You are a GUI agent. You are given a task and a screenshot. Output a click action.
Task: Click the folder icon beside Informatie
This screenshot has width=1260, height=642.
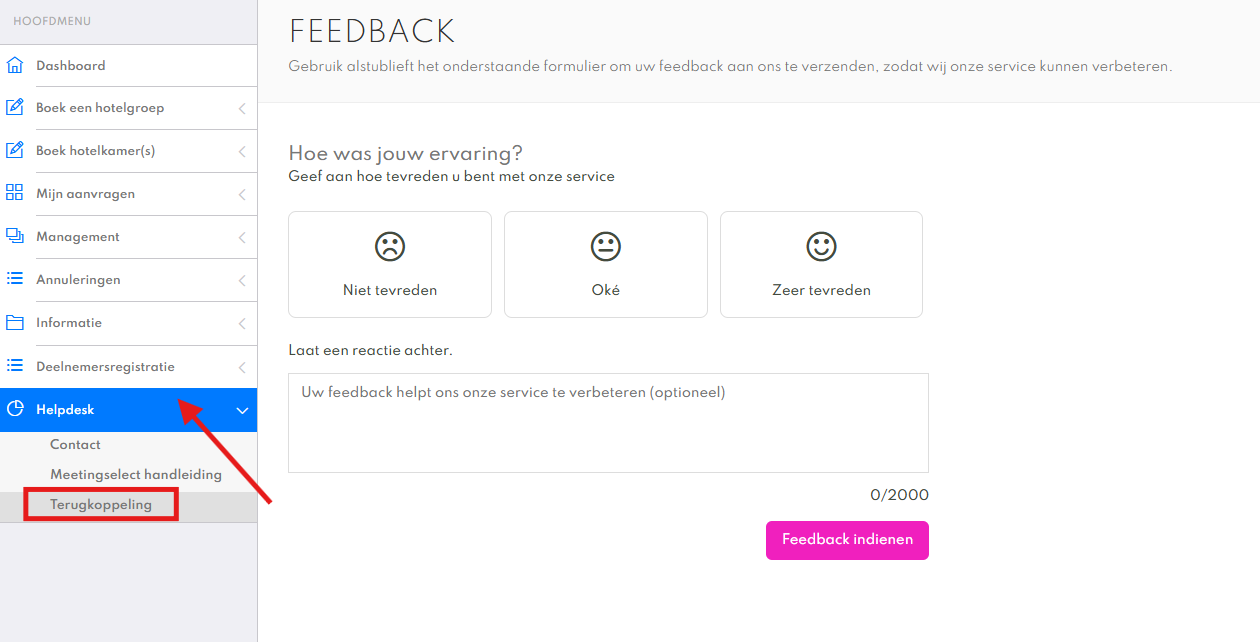click(x=14, y=323)
